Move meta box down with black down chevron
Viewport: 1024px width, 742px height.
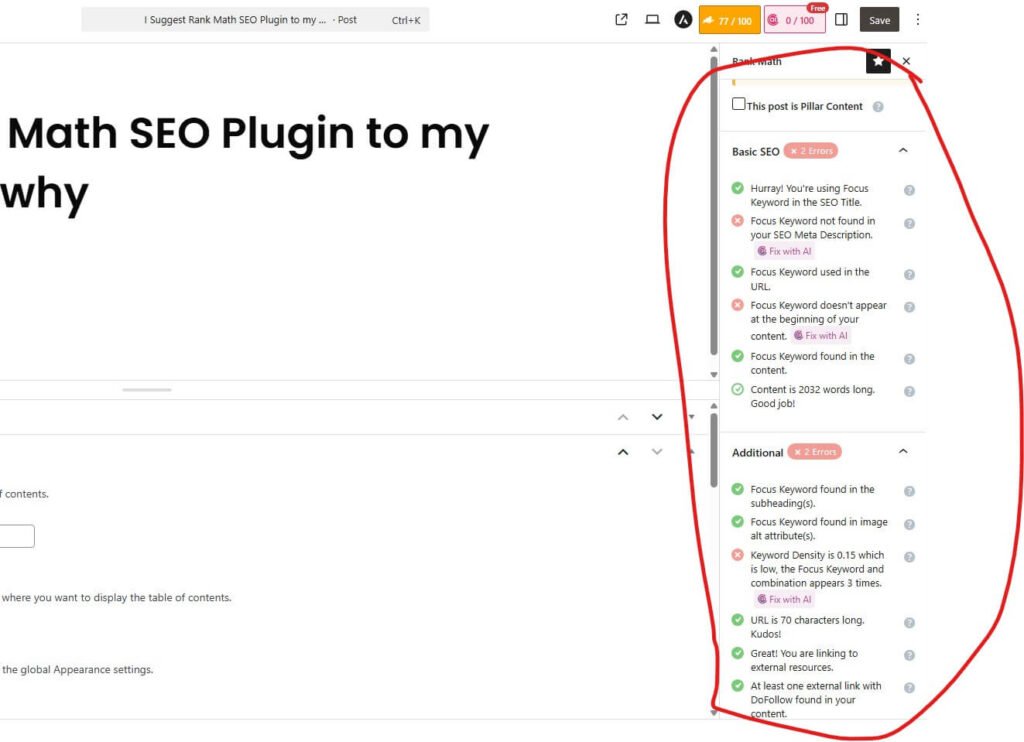[x=657, y=417]
